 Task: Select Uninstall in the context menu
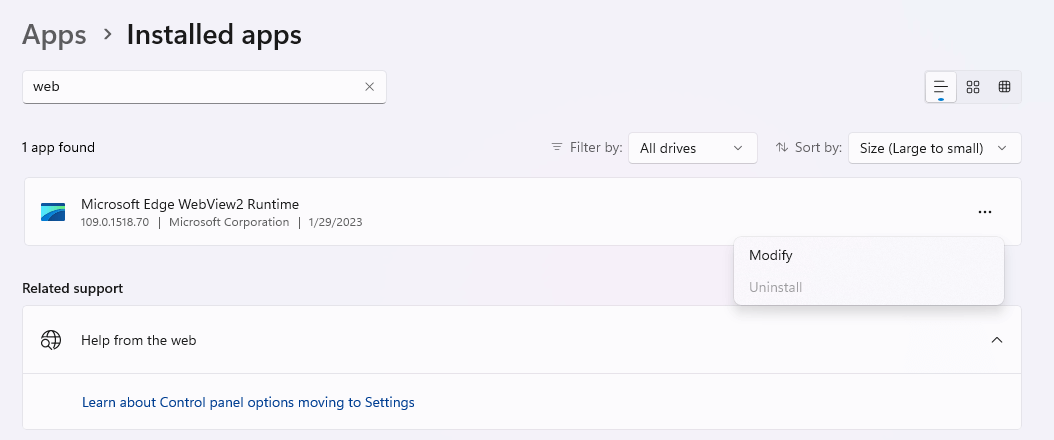pyautogui.click(x=776, y=287)
